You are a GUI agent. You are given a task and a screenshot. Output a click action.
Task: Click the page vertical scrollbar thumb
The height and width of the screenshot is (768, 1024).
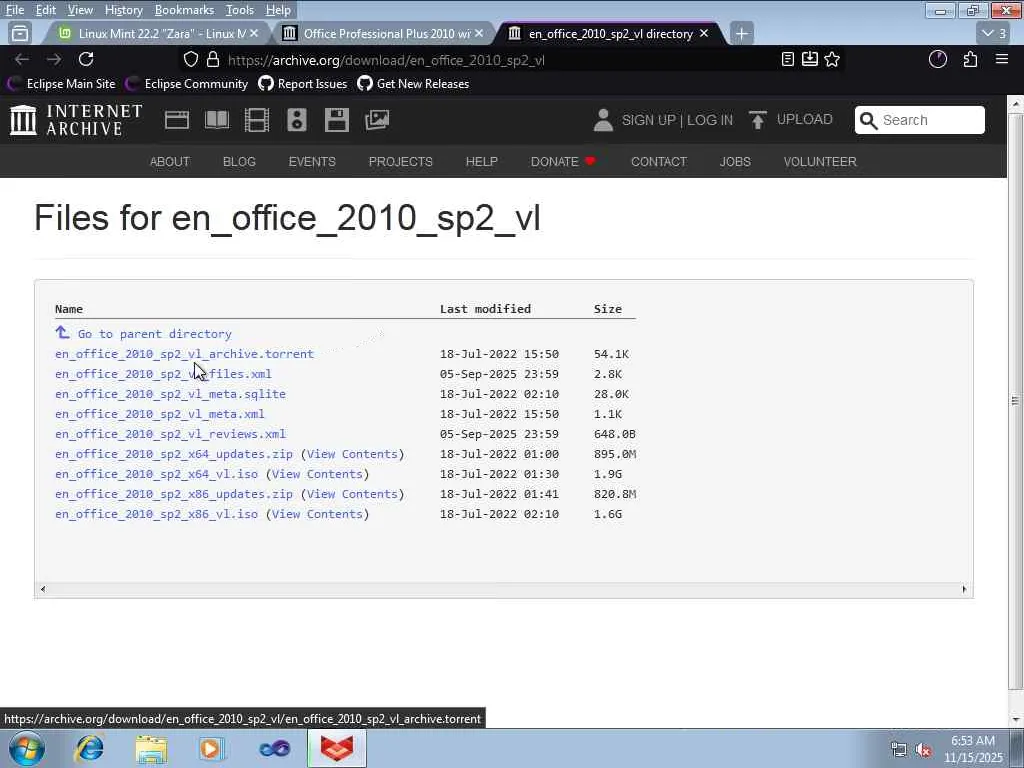coord(1016,400)
